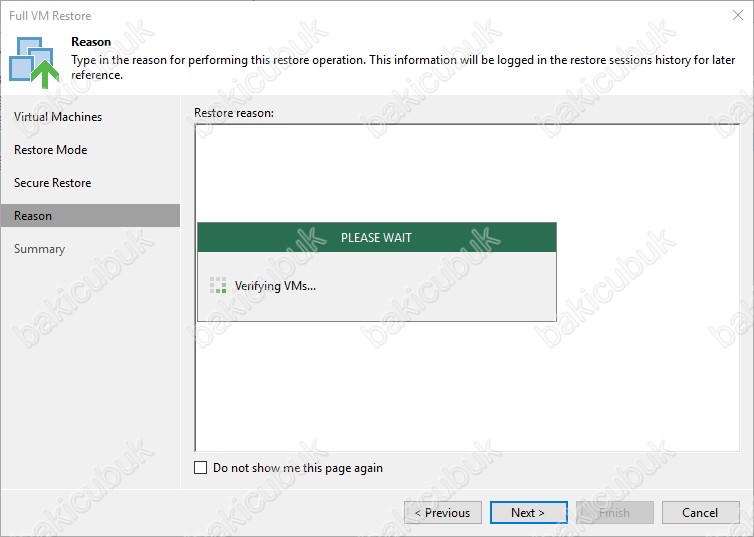Cancel the restore wizard
Screen dimensions: 754x537
pos(701,512)
